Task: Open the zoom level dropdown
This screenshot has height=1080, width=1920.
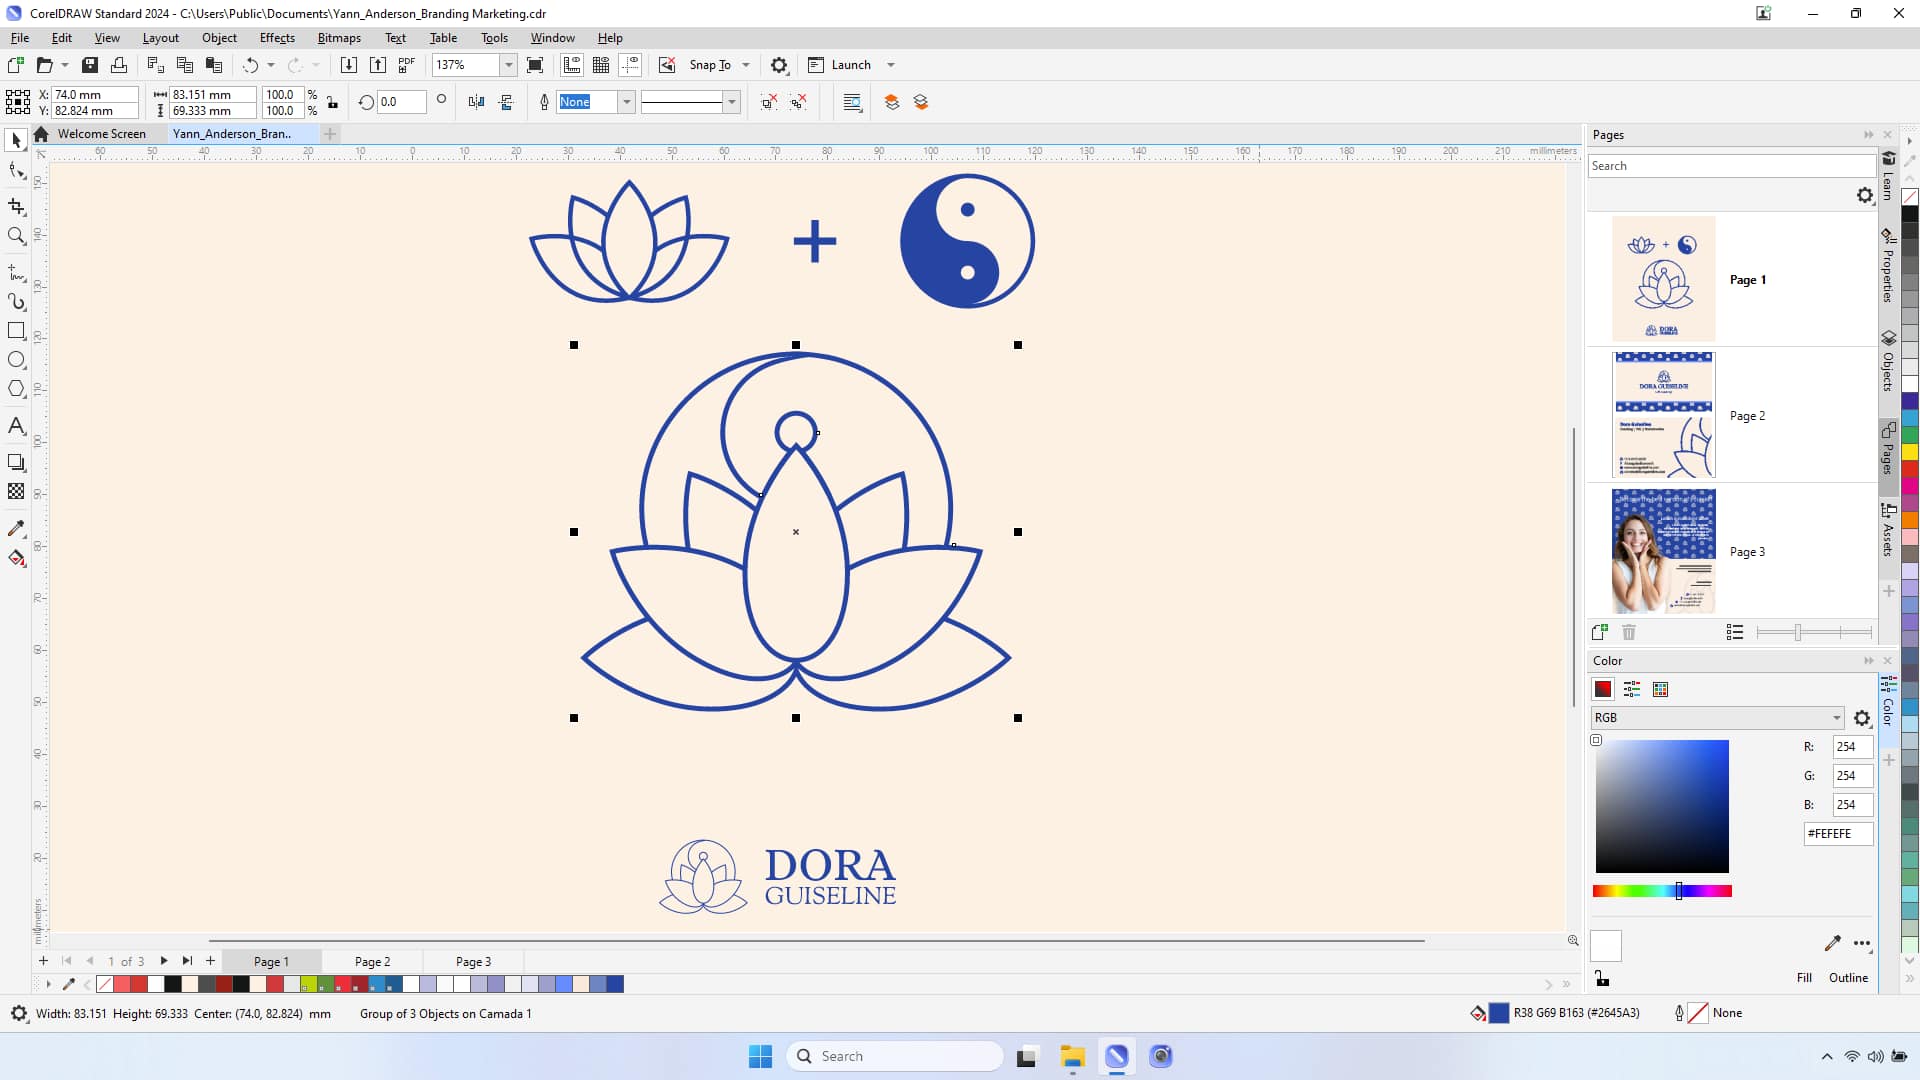Action: (508, 65)
